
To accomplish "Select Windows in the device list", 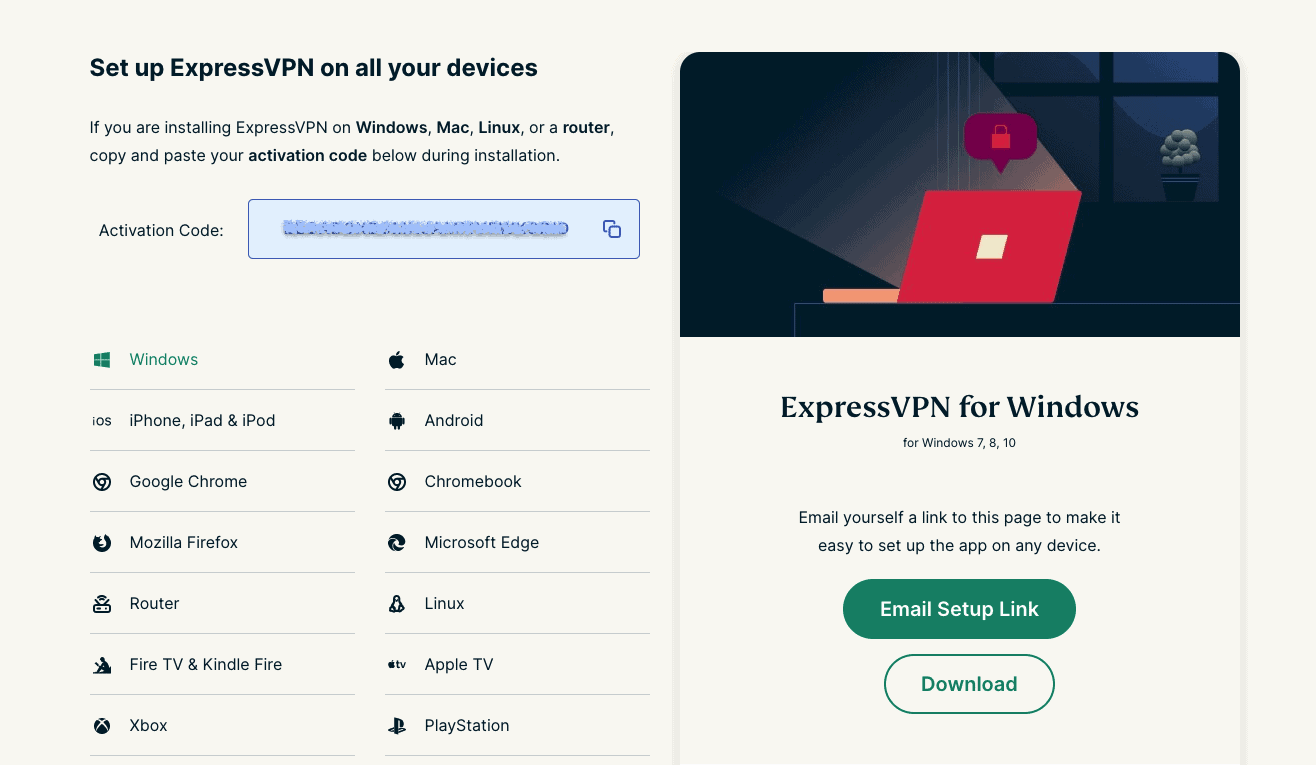I will [222, 360].
